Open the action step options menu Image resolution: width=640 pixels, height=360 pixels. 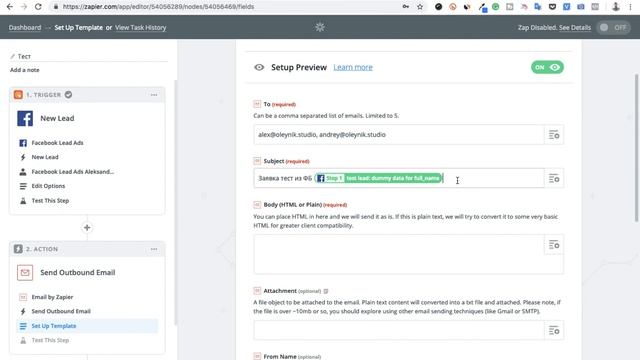[x=154, y=249]
